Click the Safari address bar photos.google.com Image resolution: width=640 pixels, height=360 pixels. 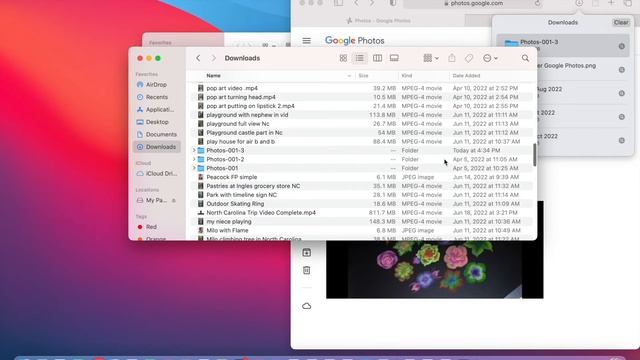[473, 4]
